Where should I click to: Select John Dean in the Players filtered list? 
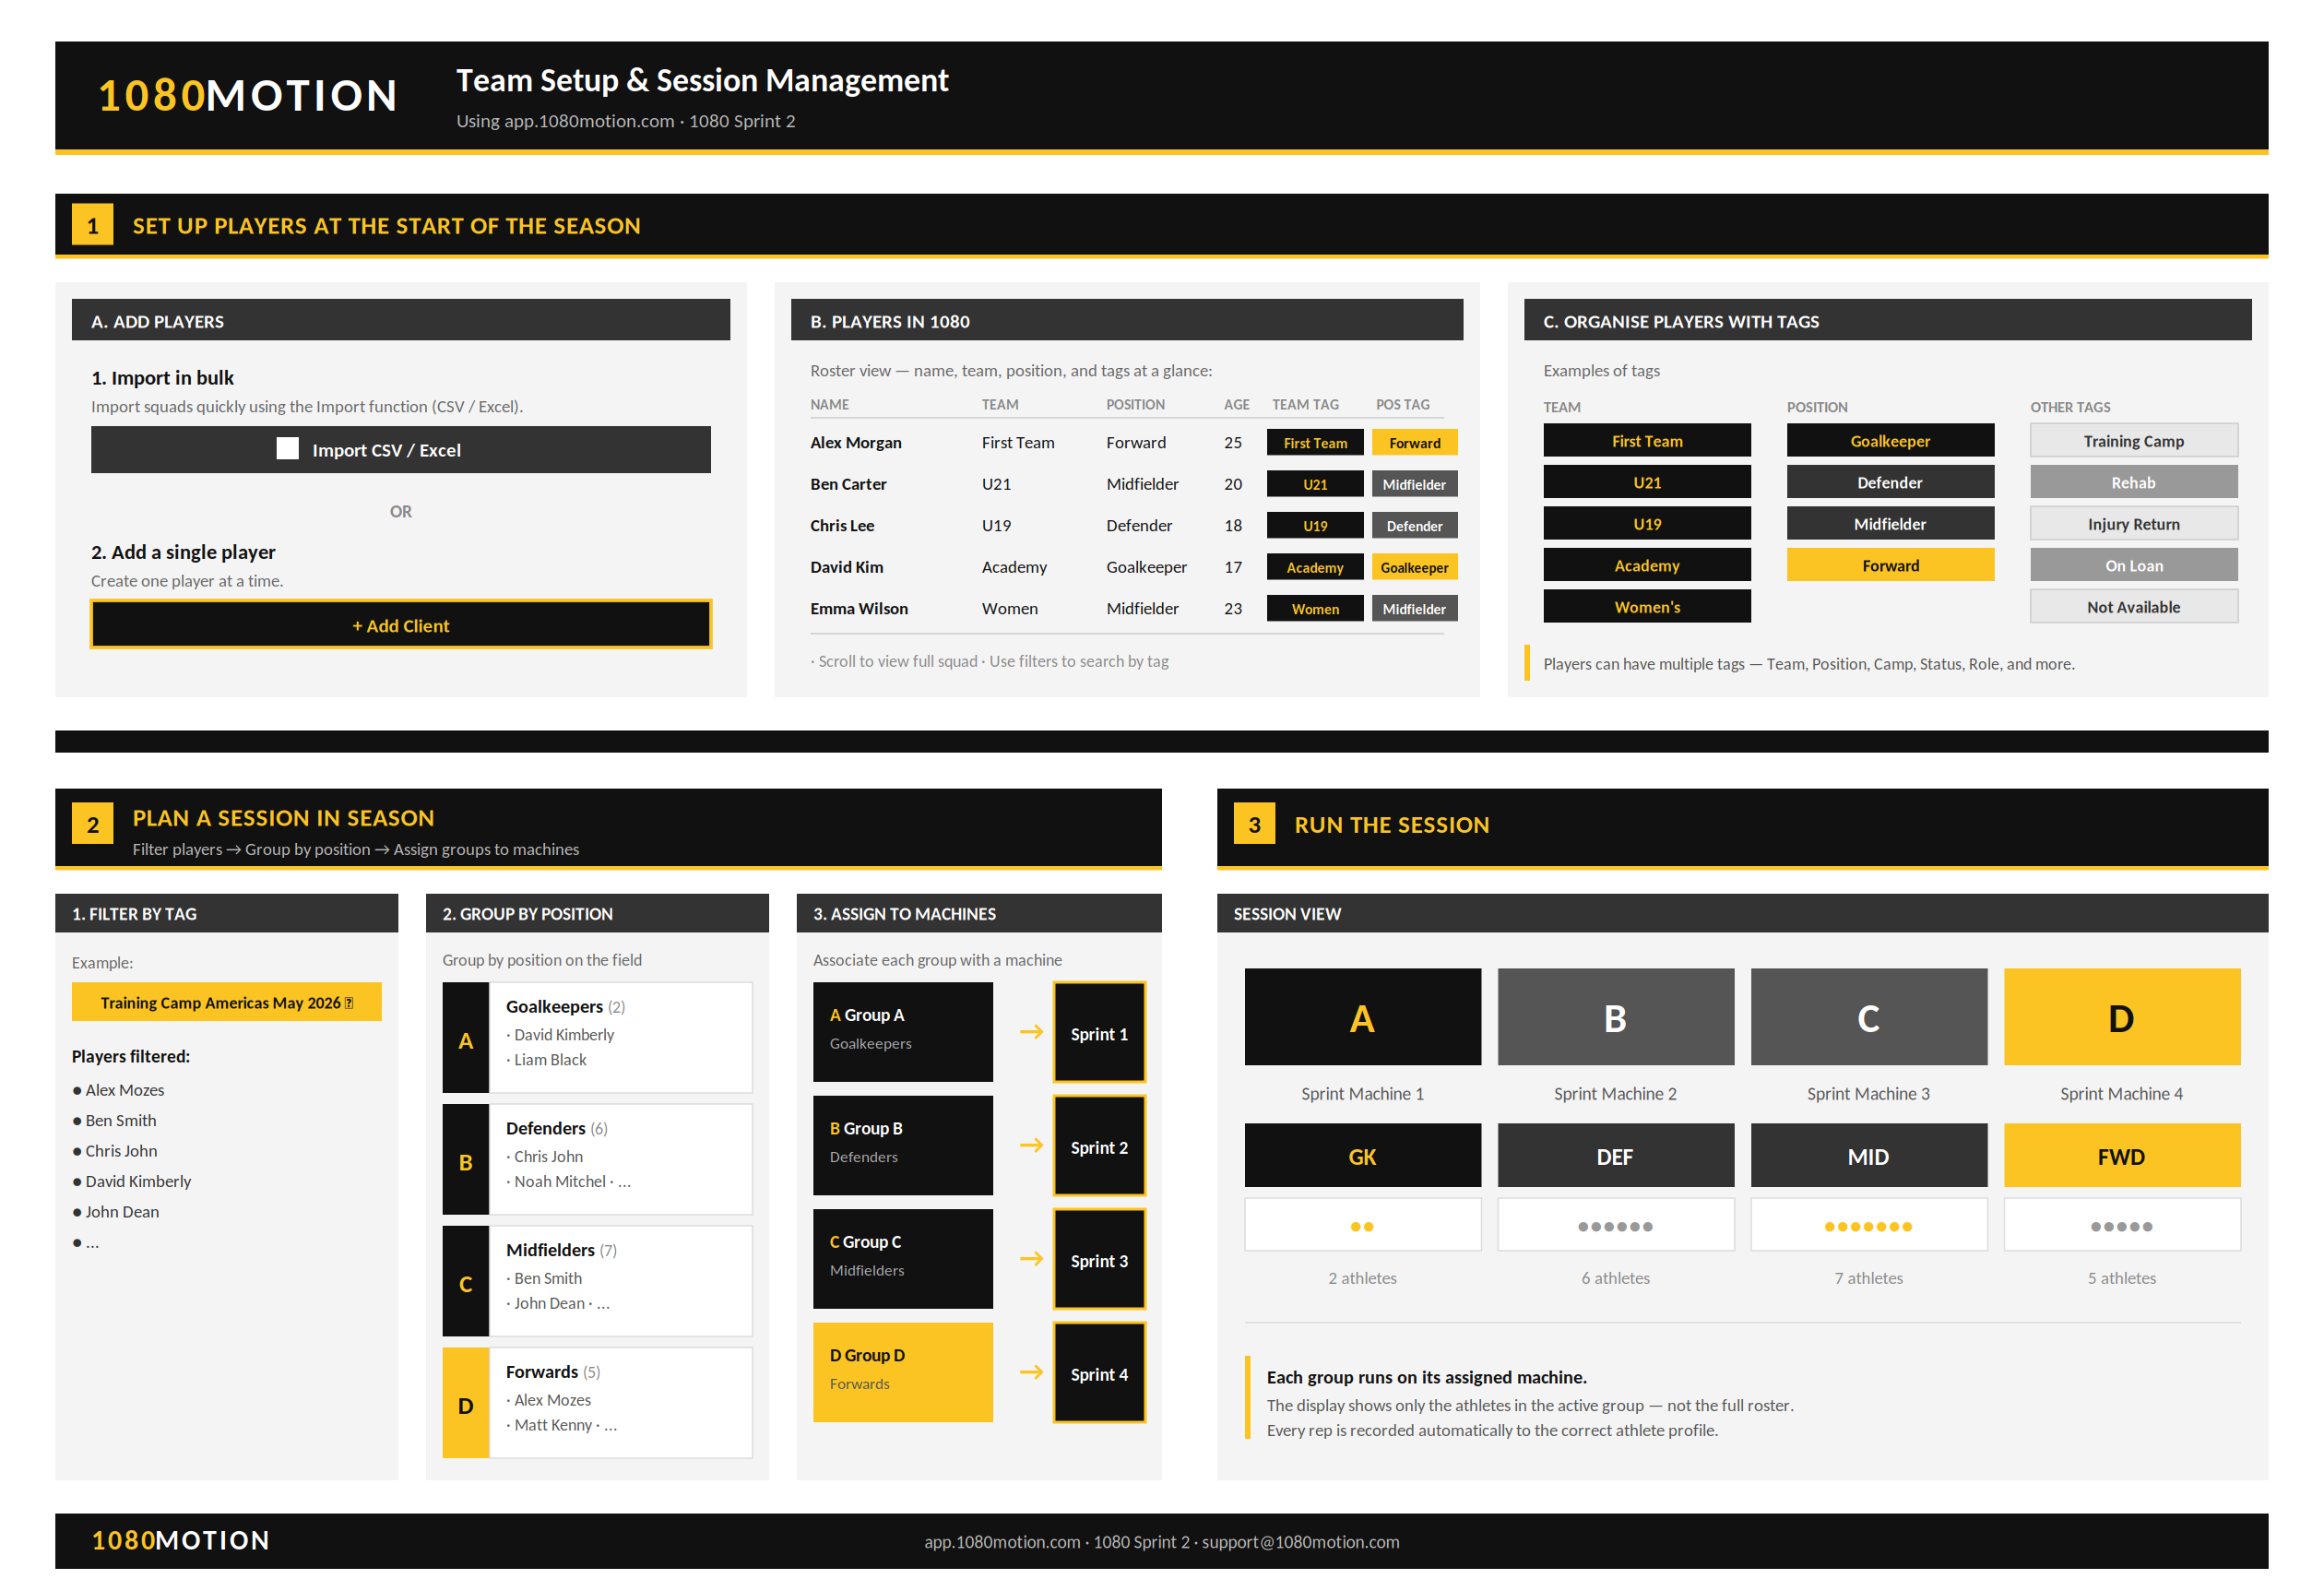(x=122, y=1211)
